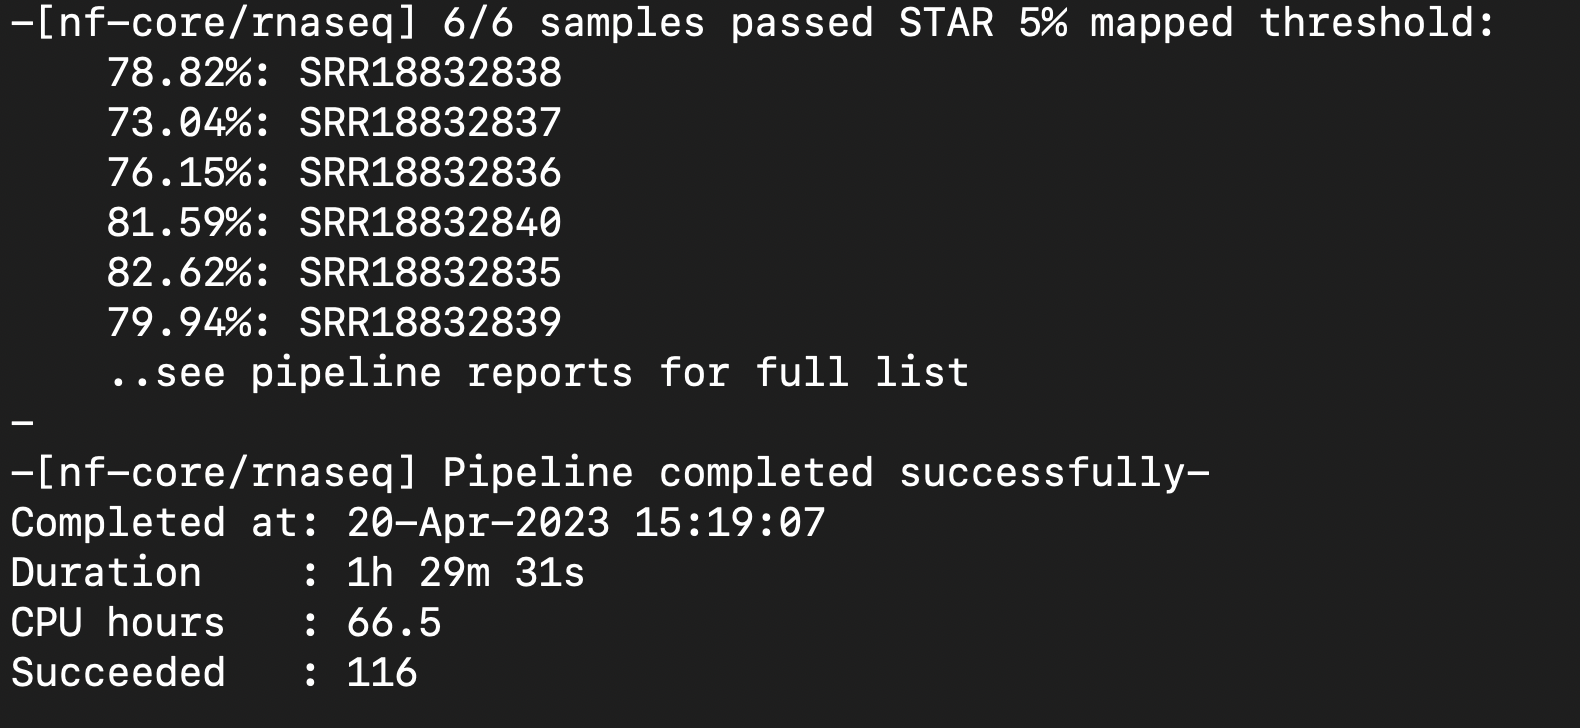Click the Succeeded count 116
Screen dimensions: 1580x728
pos(381,673)
